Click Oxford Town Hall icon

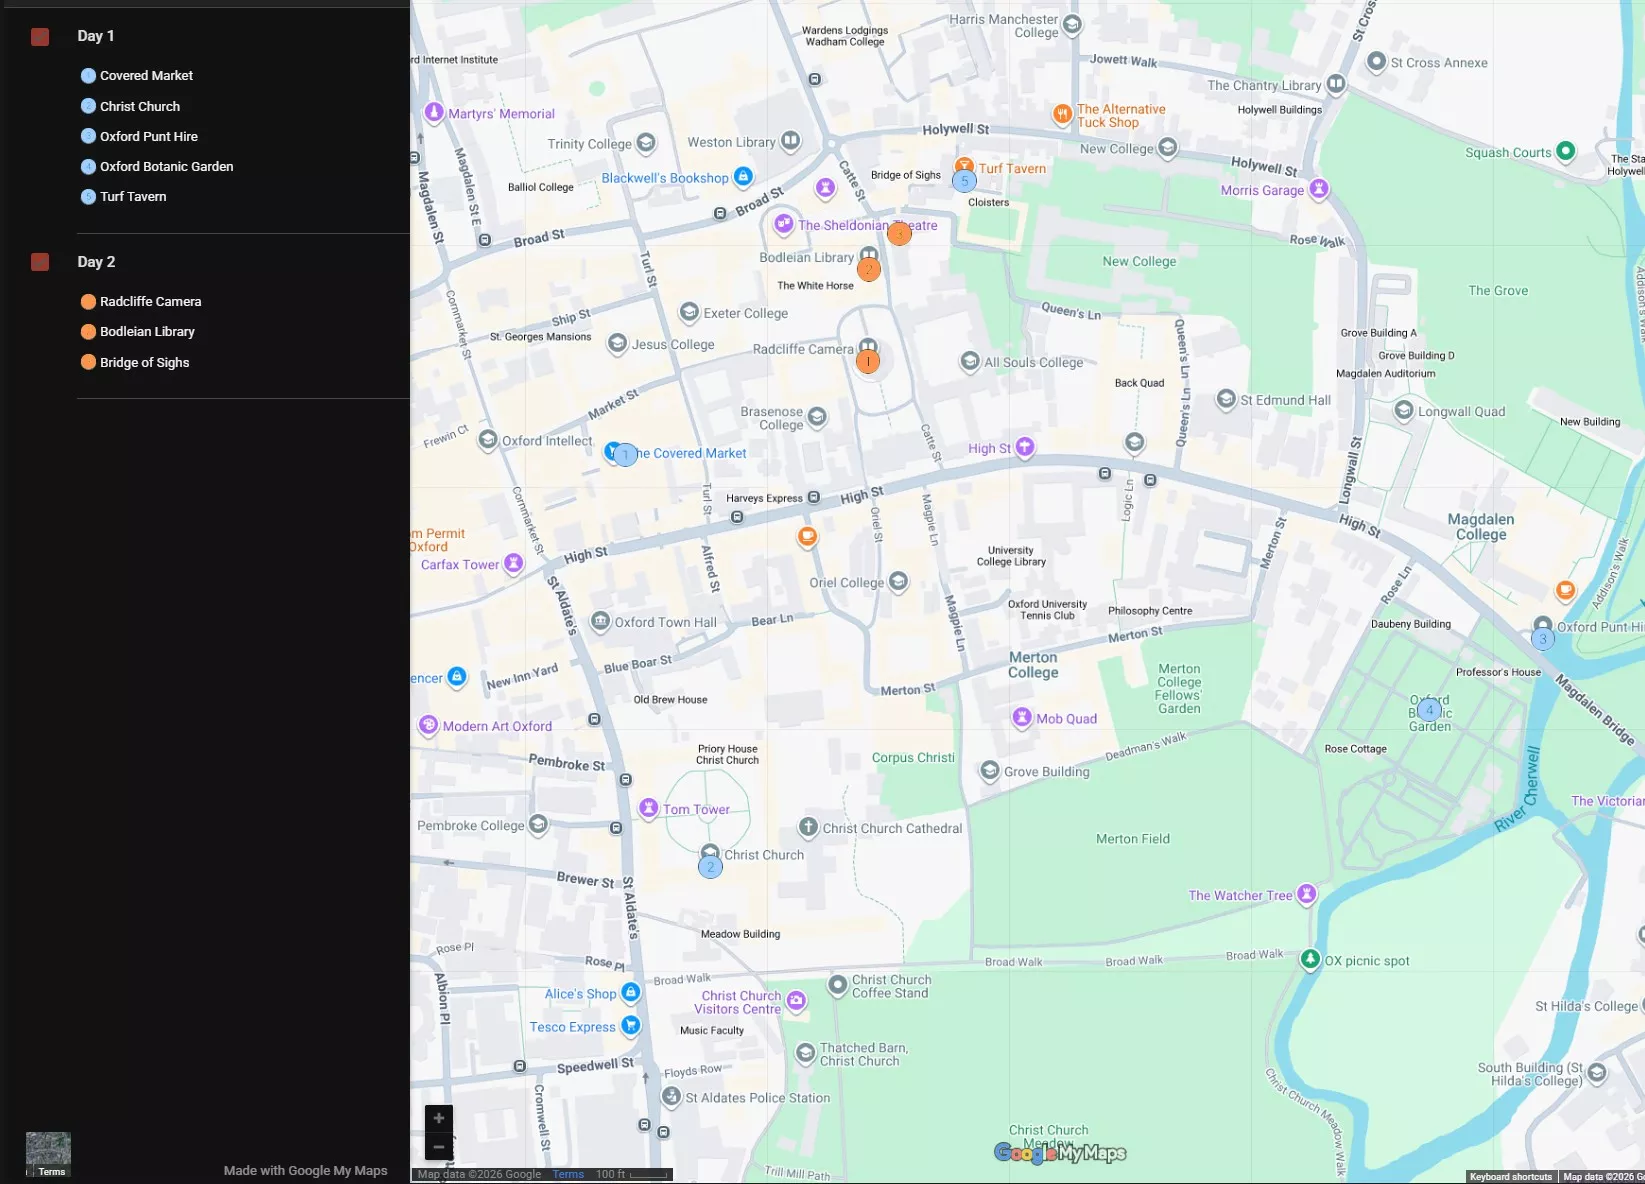coord(600,621)
